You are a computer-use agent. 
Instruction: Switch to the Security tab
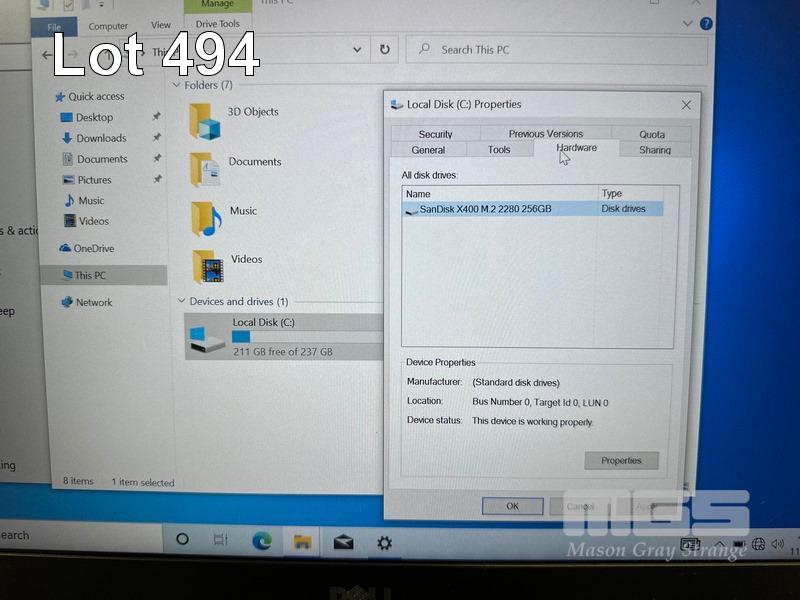click(x=435, y=134)
